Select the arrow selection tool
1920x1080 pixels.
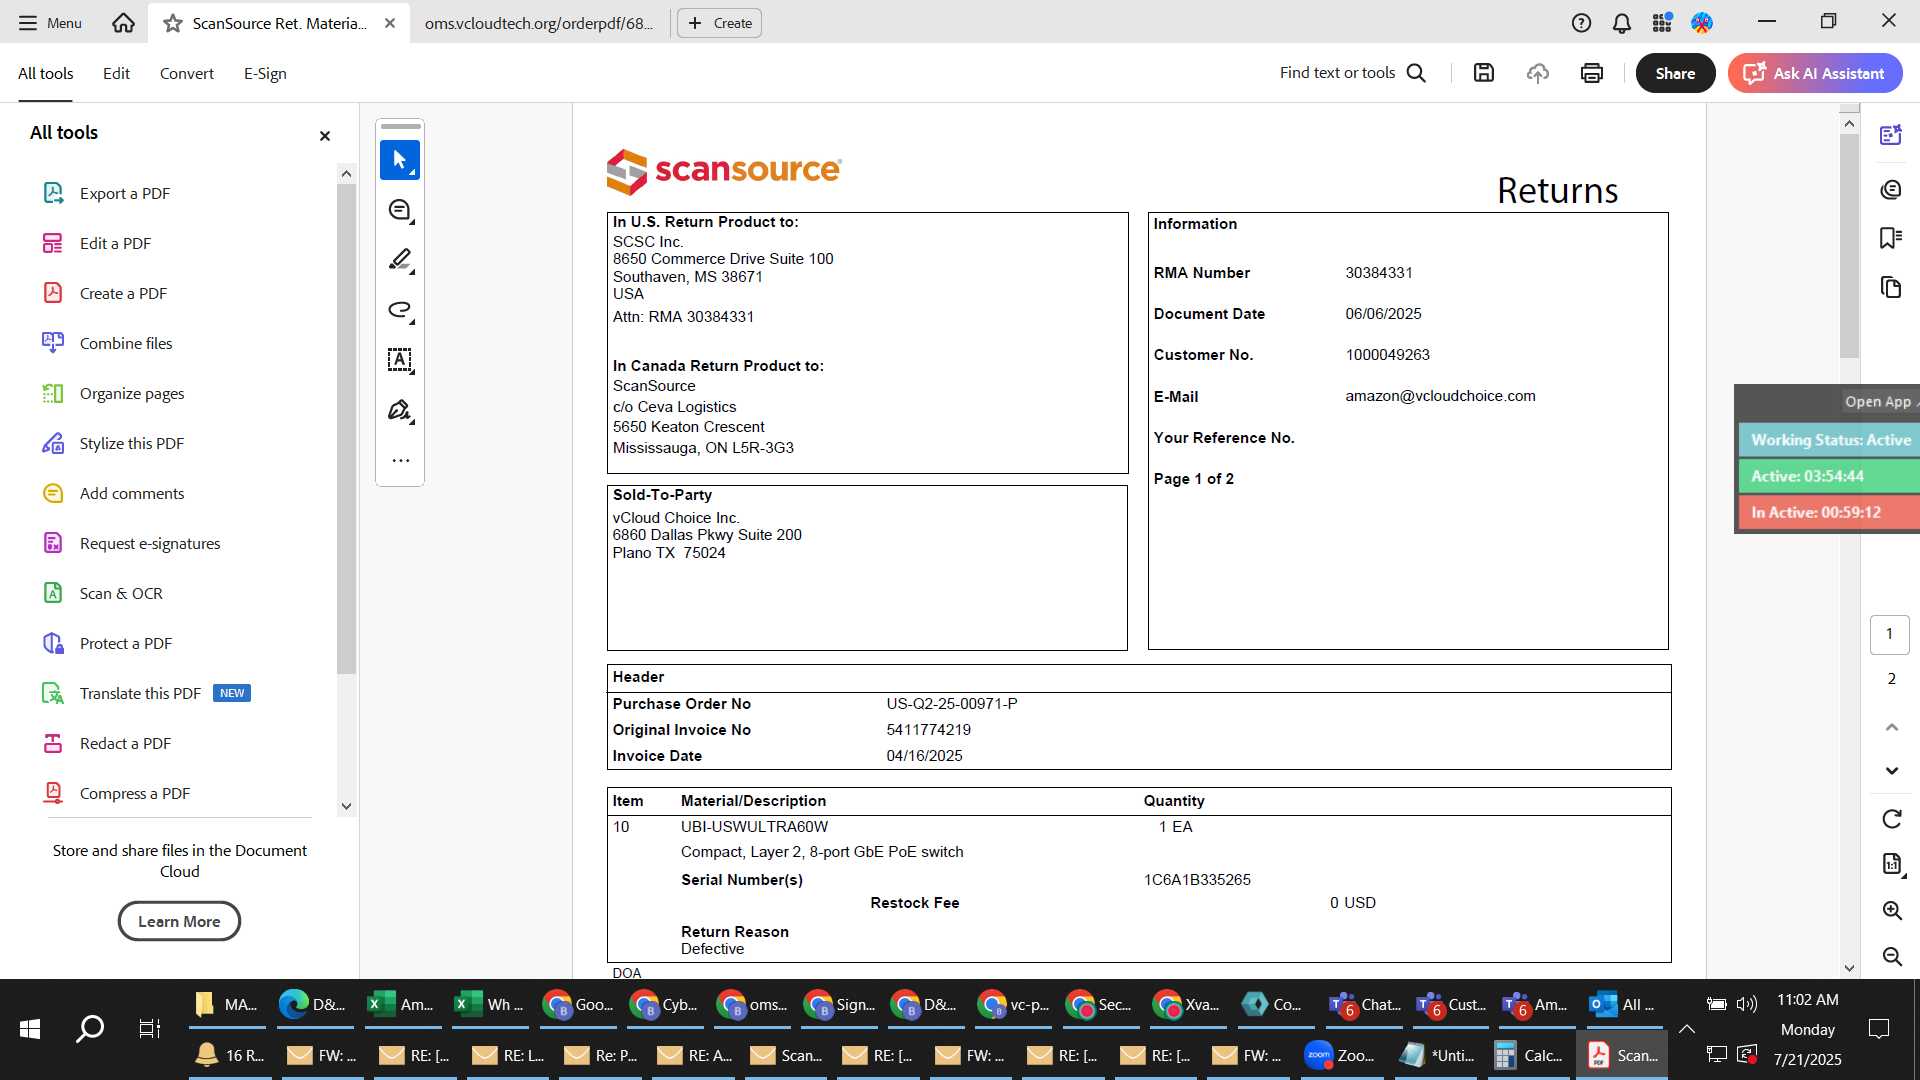tap(400, 160)
